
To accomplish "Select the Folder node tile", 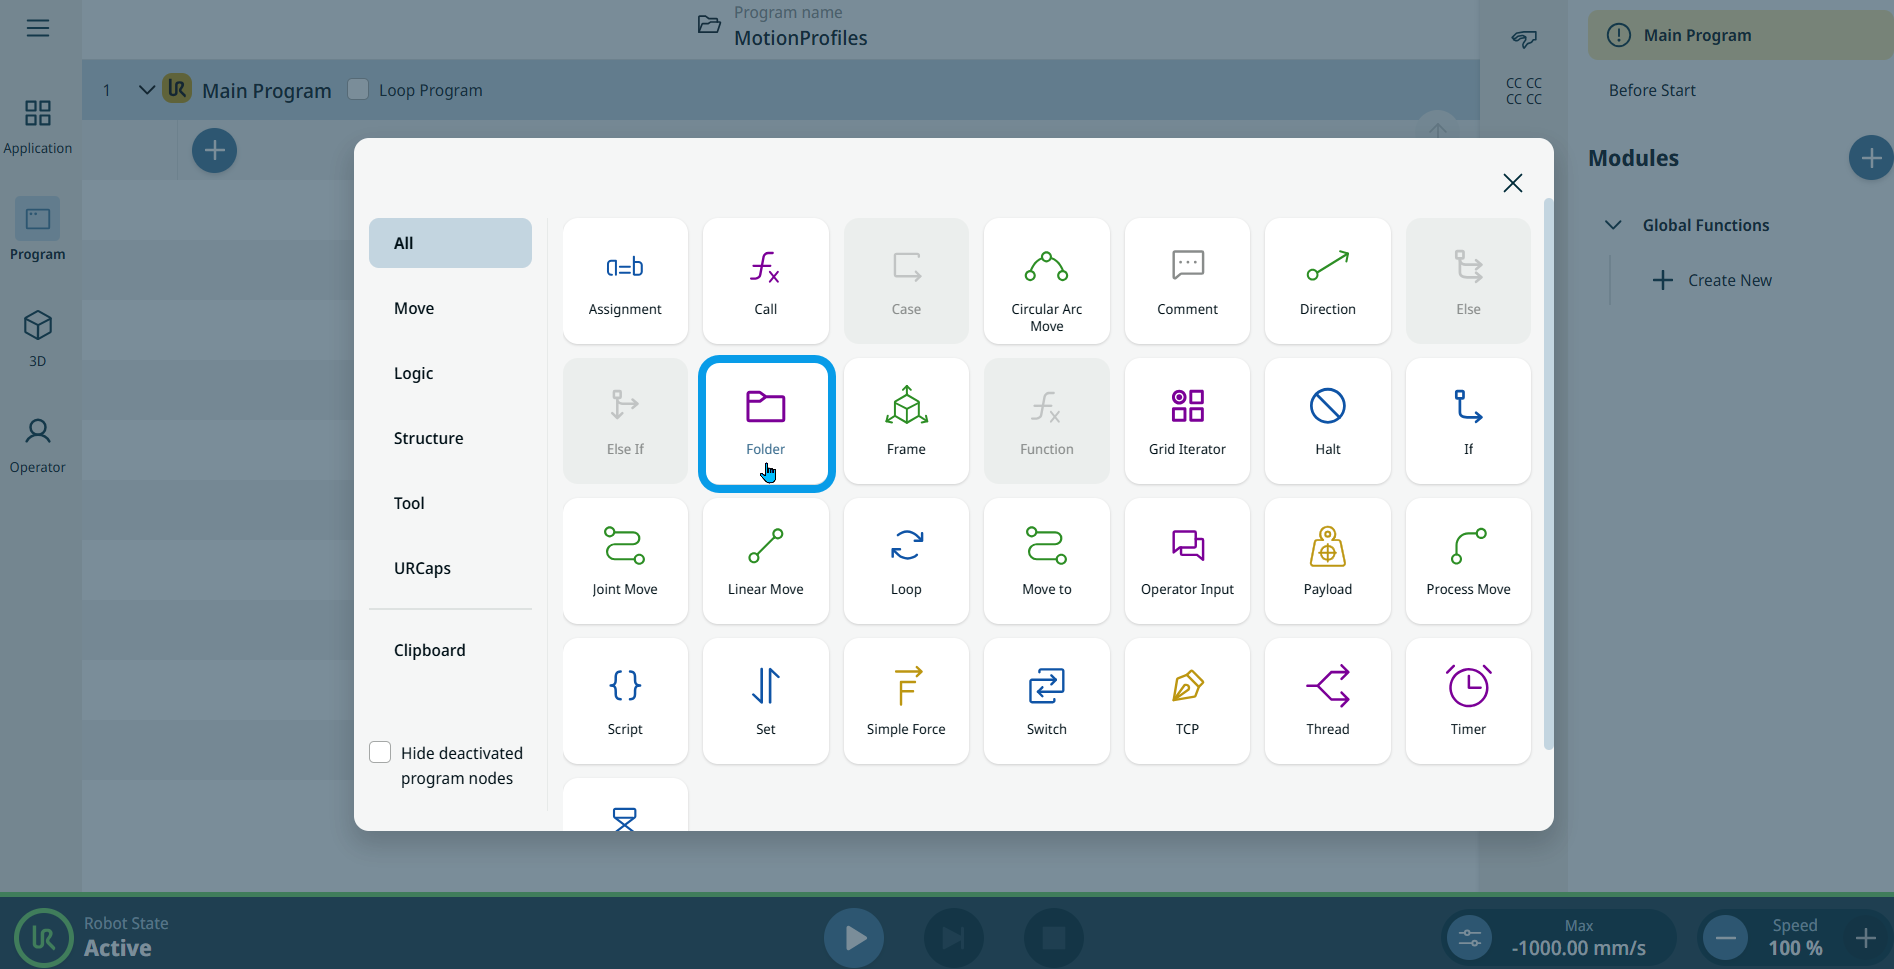I will click(x=765, y=422).
